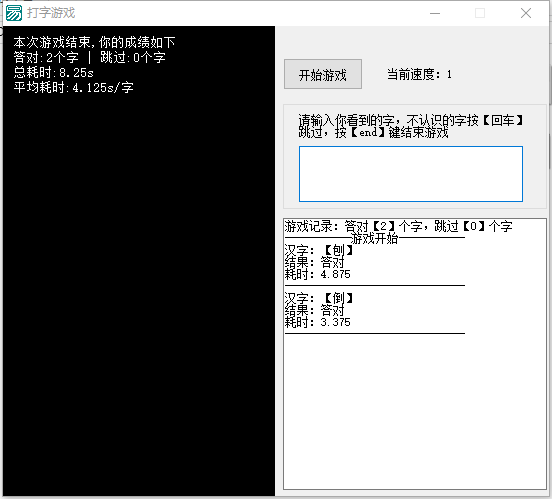The height and width of the screenshot is (499, 552).
Task: Focus the character input text box
Action: [x=410, y=174]
